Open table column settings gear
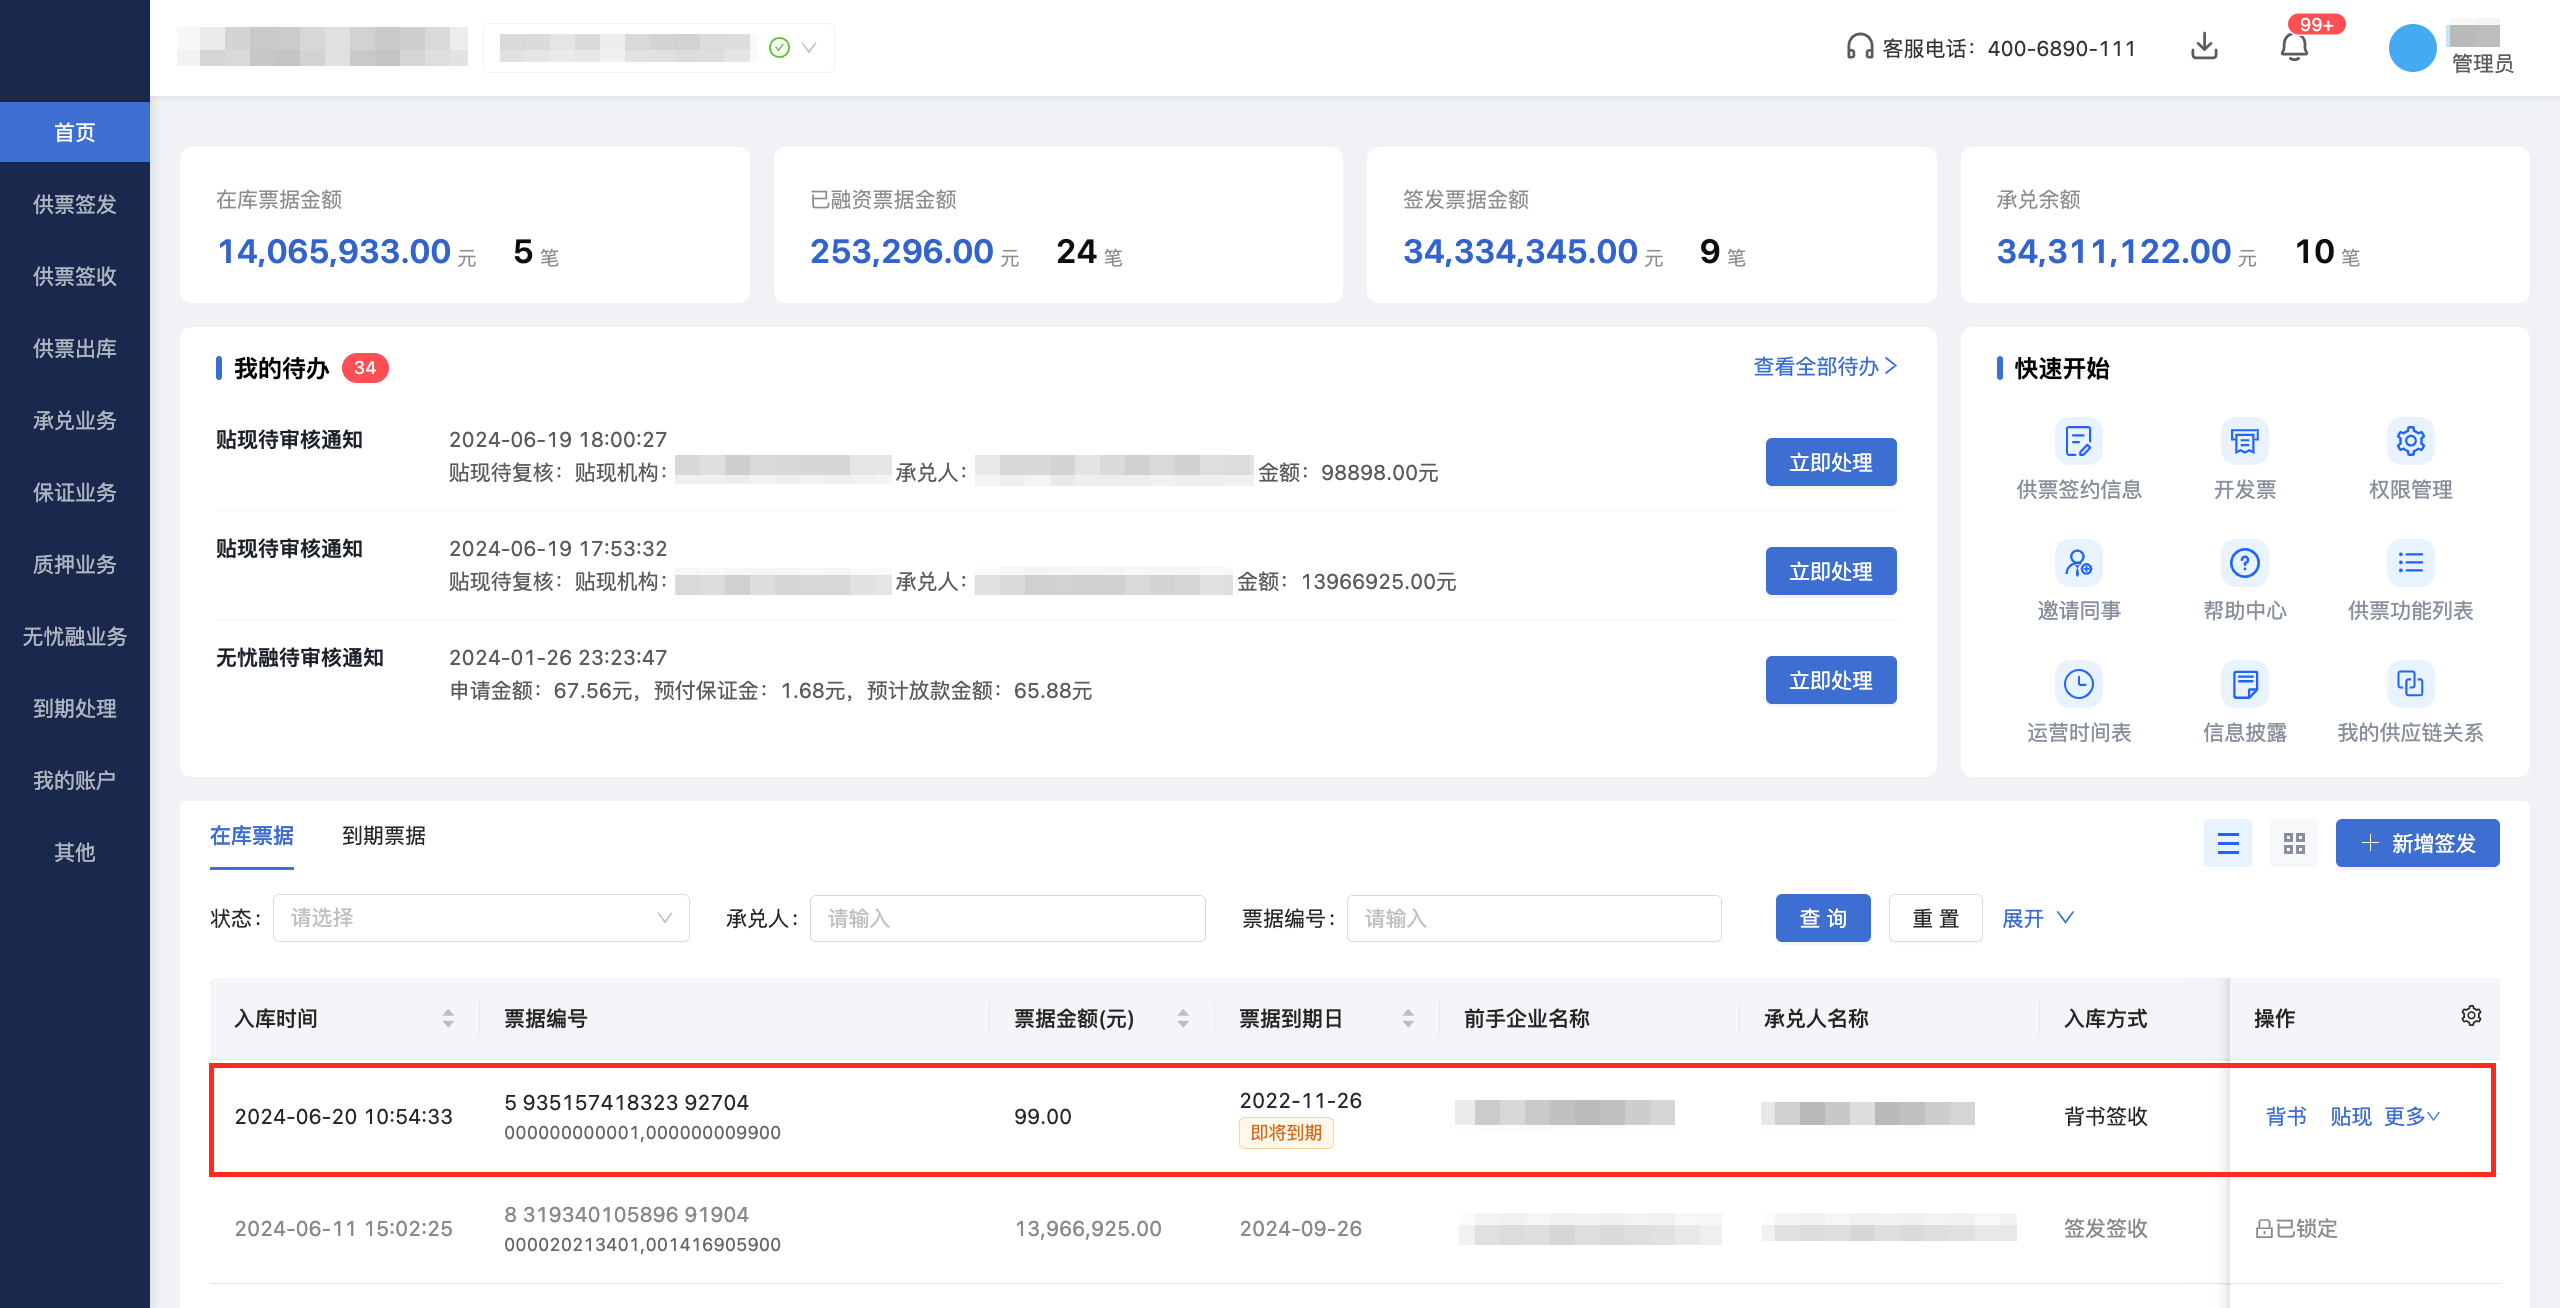This screenshot has width=2560, height=1308. click(x=2471, y=1016)
